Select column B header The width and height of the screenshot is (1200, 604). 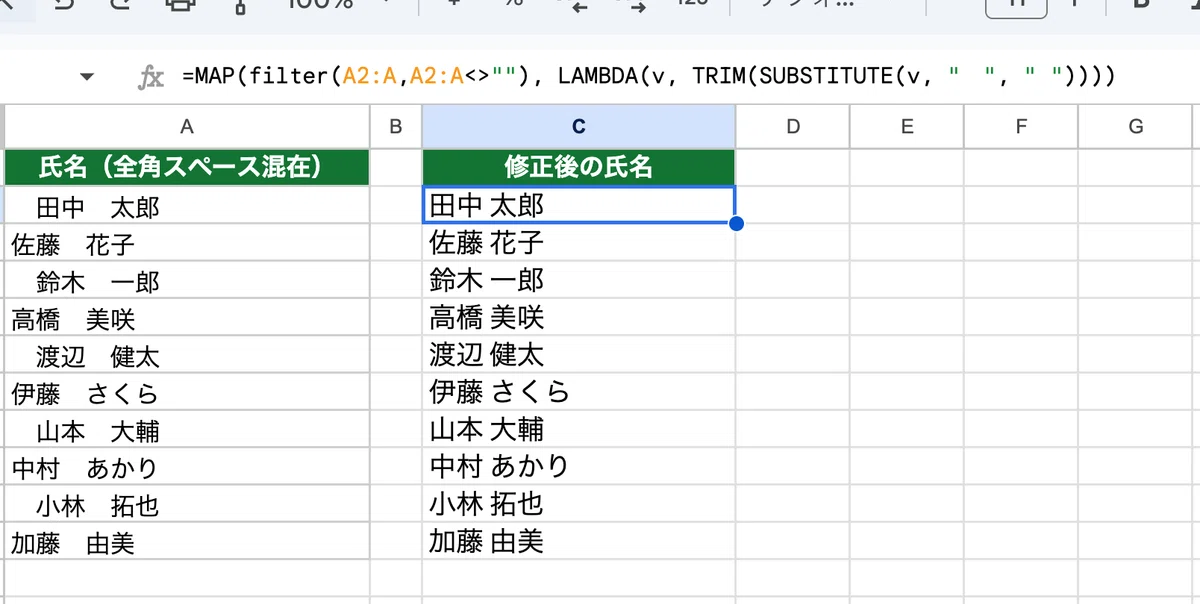click(396, 126)
